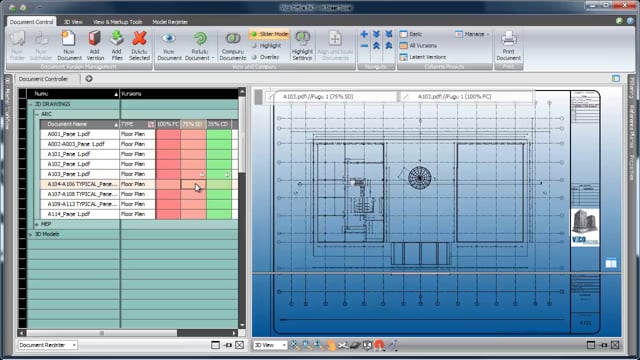Screen dimensions: 640x360
Task: Select the Overlay compare mode
Action: [x=265, y=57]
